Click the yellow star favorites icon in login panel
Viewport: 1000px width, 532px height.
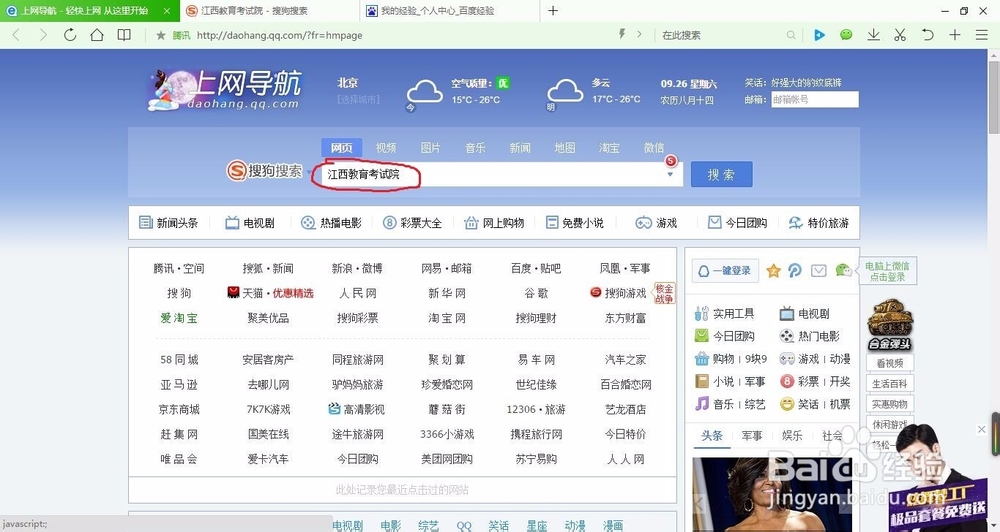774,271
